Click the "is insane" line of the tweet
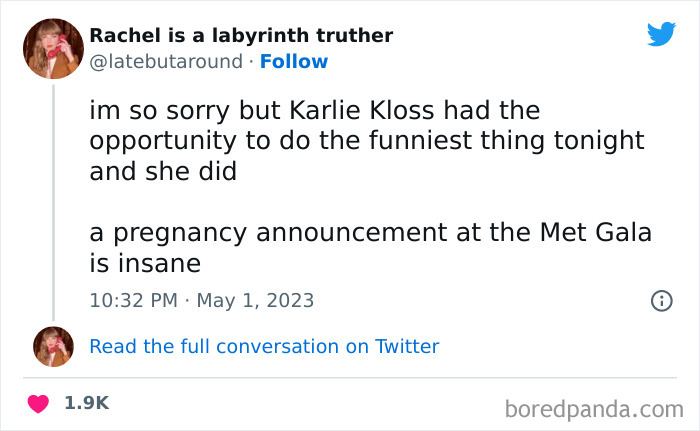This screenshot has height=431, width=700. click(x=145, y=264)
